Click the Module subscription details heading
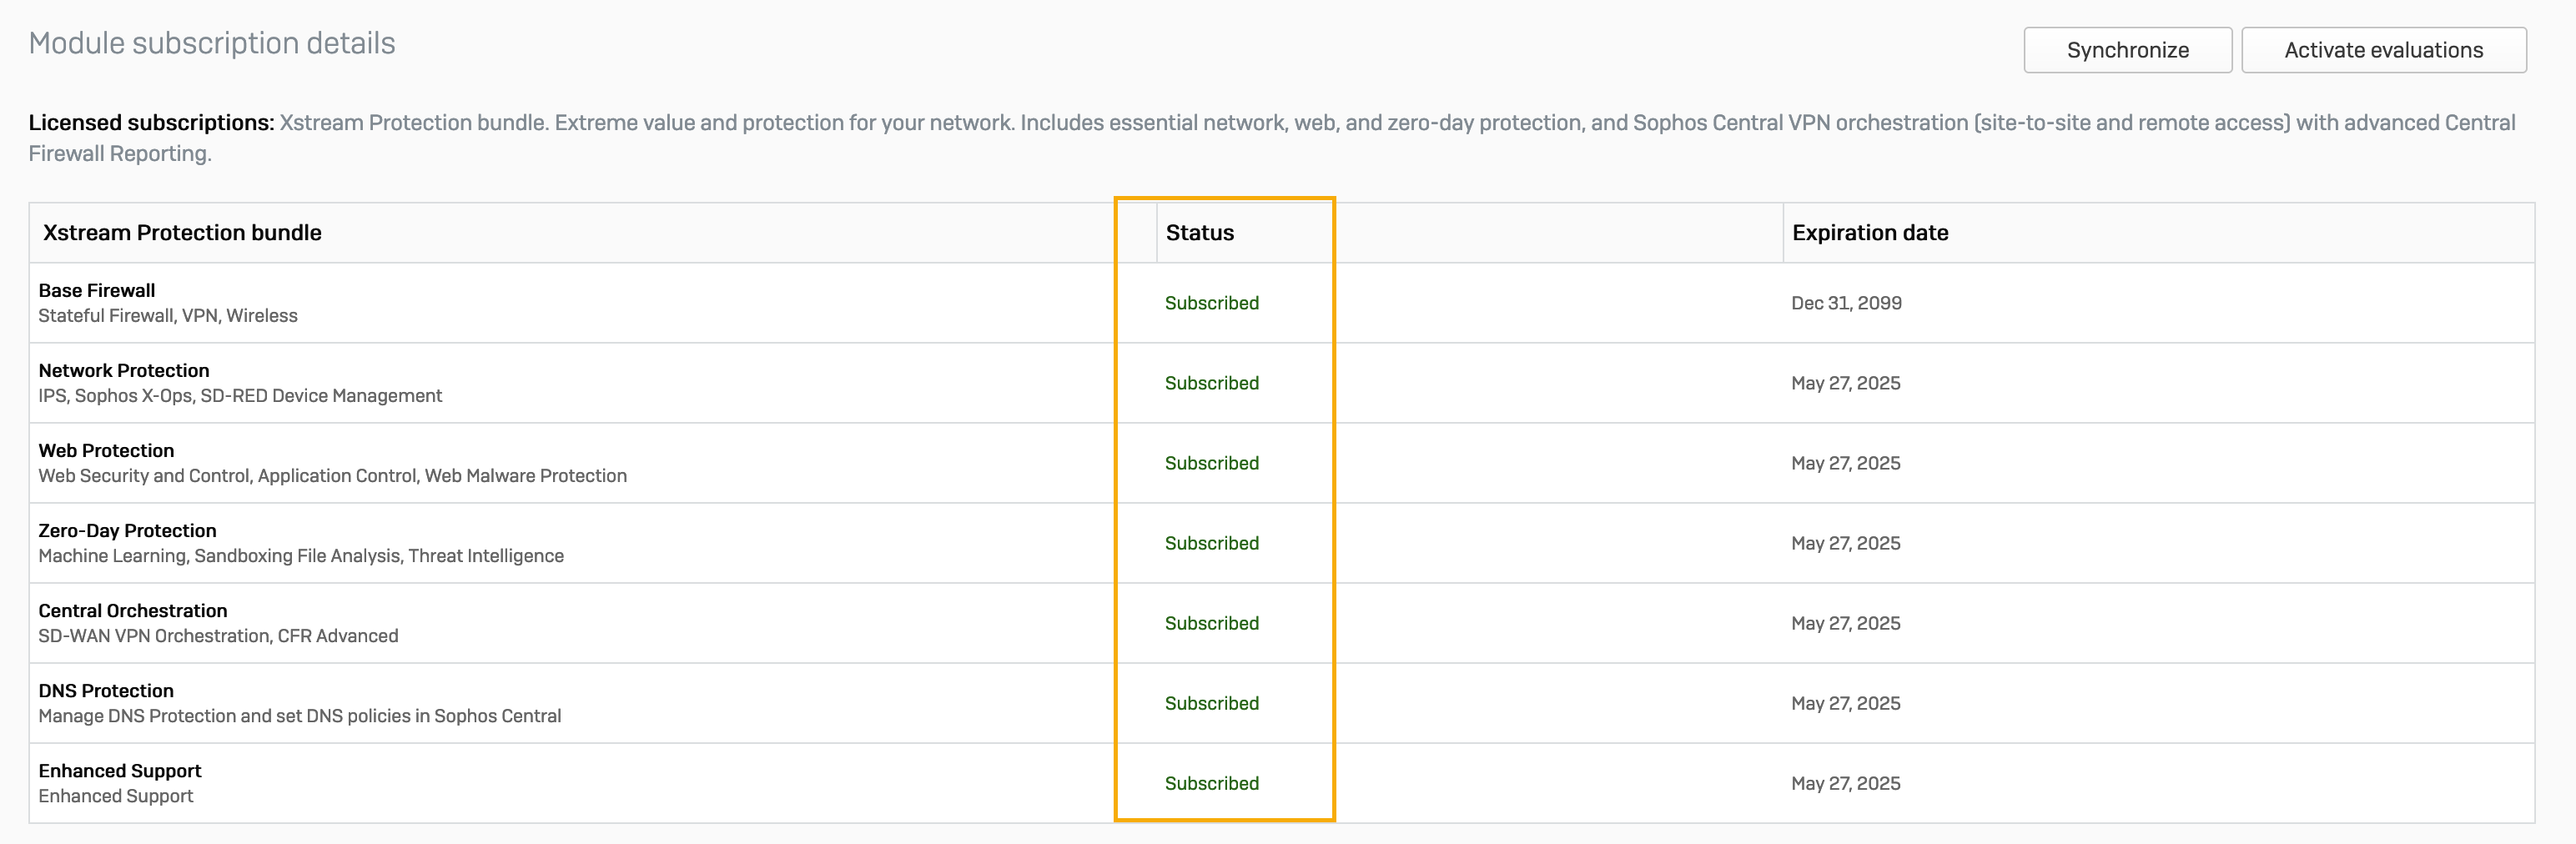2576x844 pixels. point(212,43)
